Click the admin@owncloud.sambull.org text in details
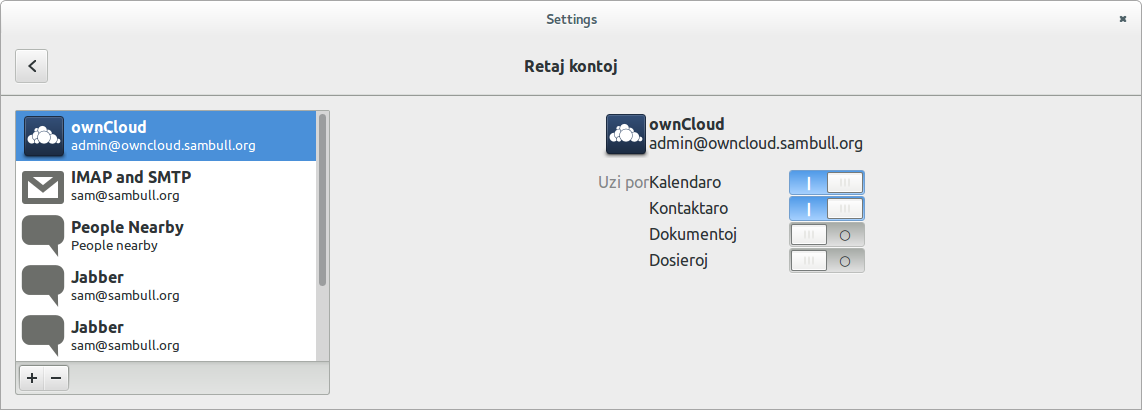 [755, 143]
